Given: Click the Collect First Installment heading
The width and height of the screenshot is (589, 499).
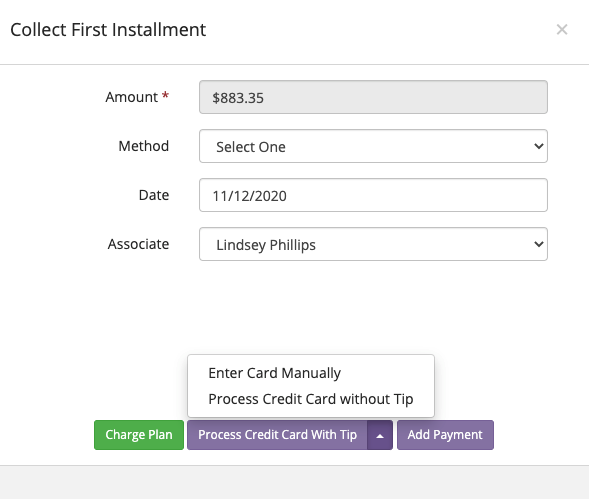Looking at the screenshot, I should click(108, 30).
